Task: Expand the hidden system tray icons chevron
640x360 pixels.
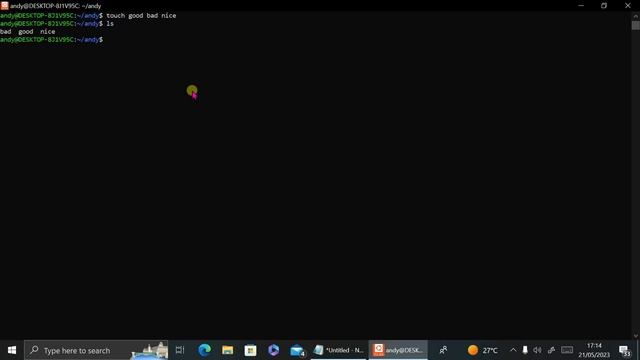Action: pos(513,350)
